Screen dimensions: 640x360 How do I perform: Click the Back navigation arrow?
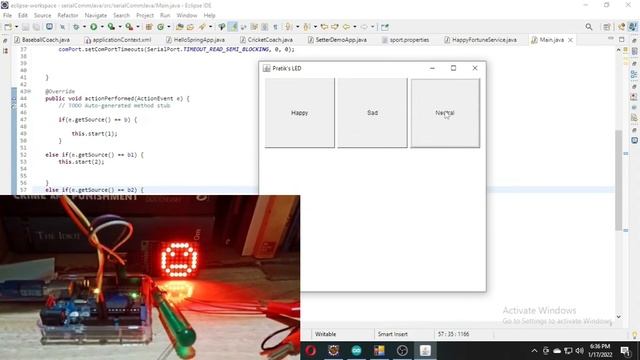pyautogui.click(x=347, y=27)
